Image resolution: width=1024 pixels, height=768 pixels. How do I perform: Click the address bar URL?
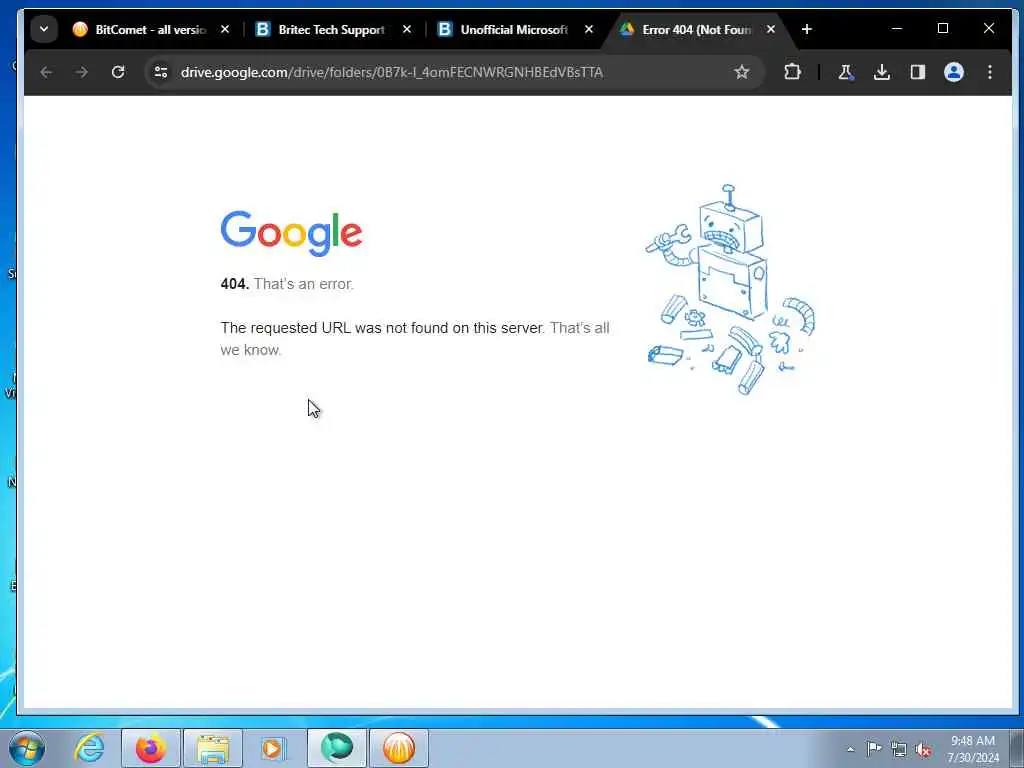pyautogui.click(x=392, y=72)
